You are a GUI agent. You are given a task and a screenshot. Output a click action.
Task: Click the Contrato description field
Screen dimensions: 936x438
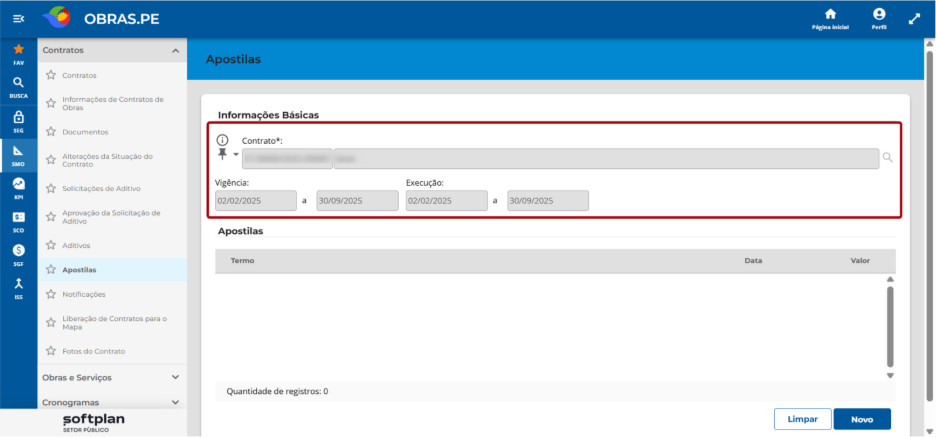tap(606, 159)
